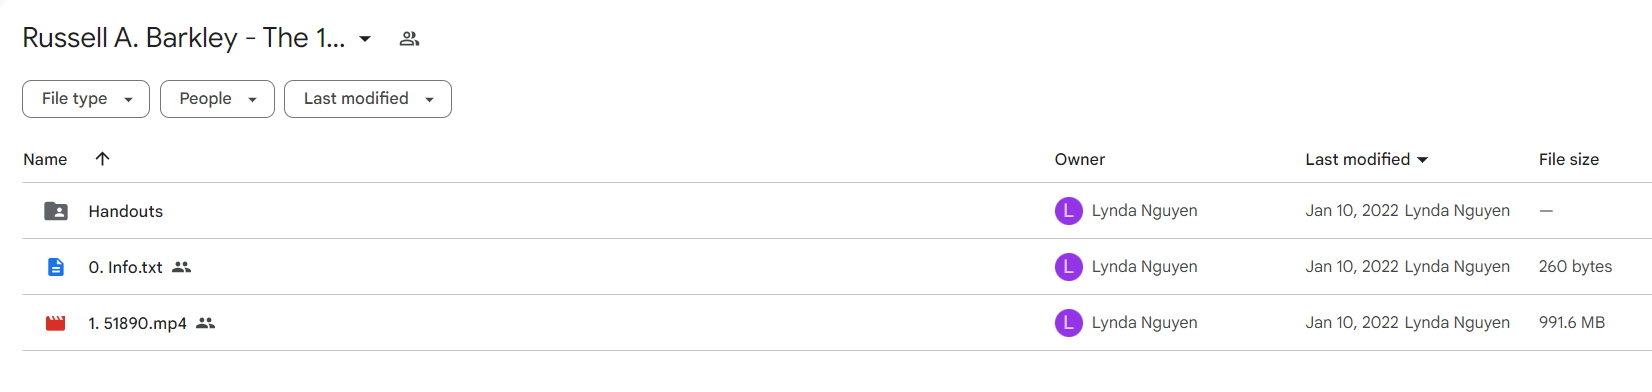Expand folder title dropdown arrow
Viewport: 1652px width, 392px height.
[x=365, y=39]
